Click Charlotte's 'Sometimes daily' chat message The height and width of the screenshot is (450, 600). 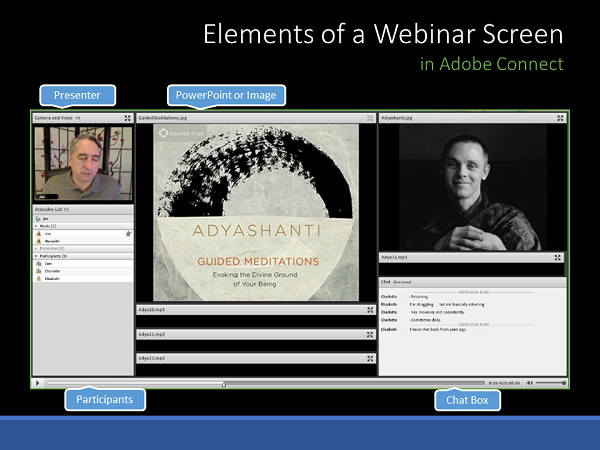tap(426, 320)
